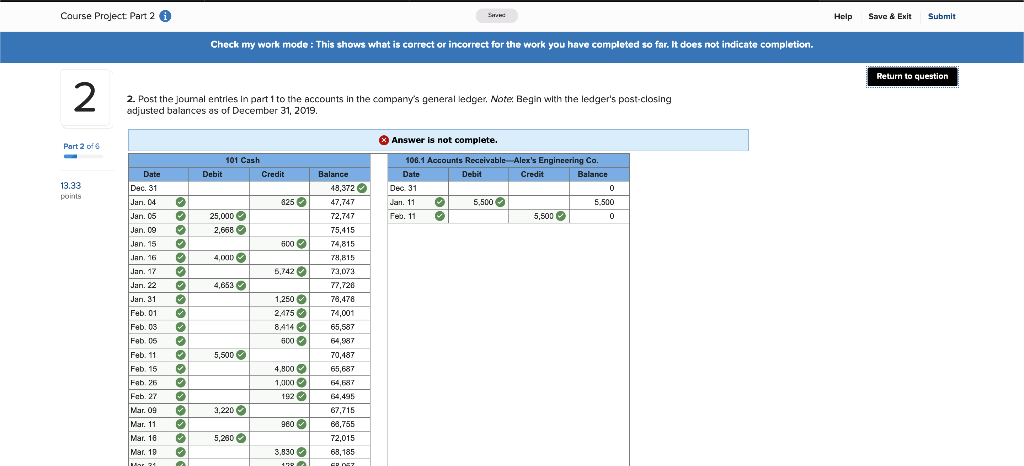
Task: Click the check icon beside Cash Jan. 05 date
Action: 180,216
